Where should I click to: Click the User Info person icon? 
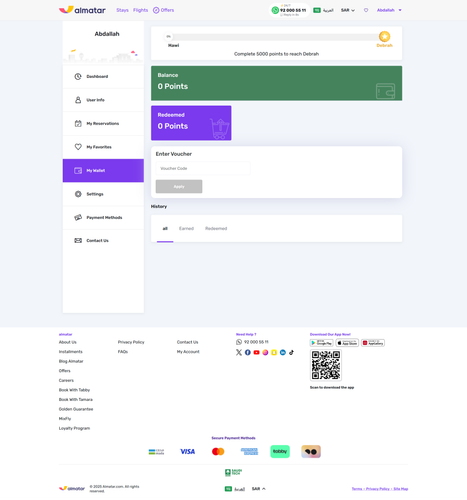click(x=78, y=100)
